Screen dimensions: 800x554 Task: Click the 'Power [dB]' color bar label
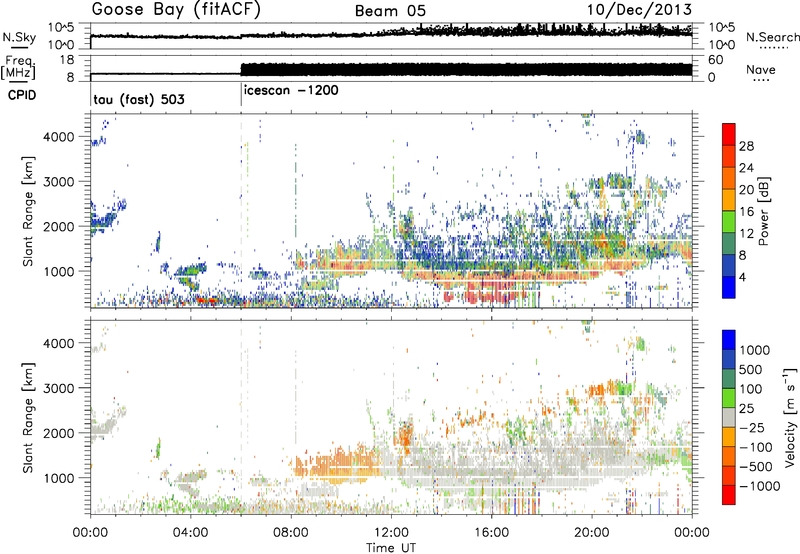click(764, 211)
